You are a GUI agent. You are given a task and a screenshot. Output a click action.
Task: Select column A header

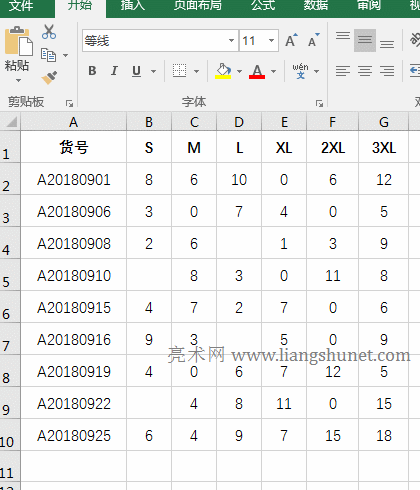[x=74, y=122]
